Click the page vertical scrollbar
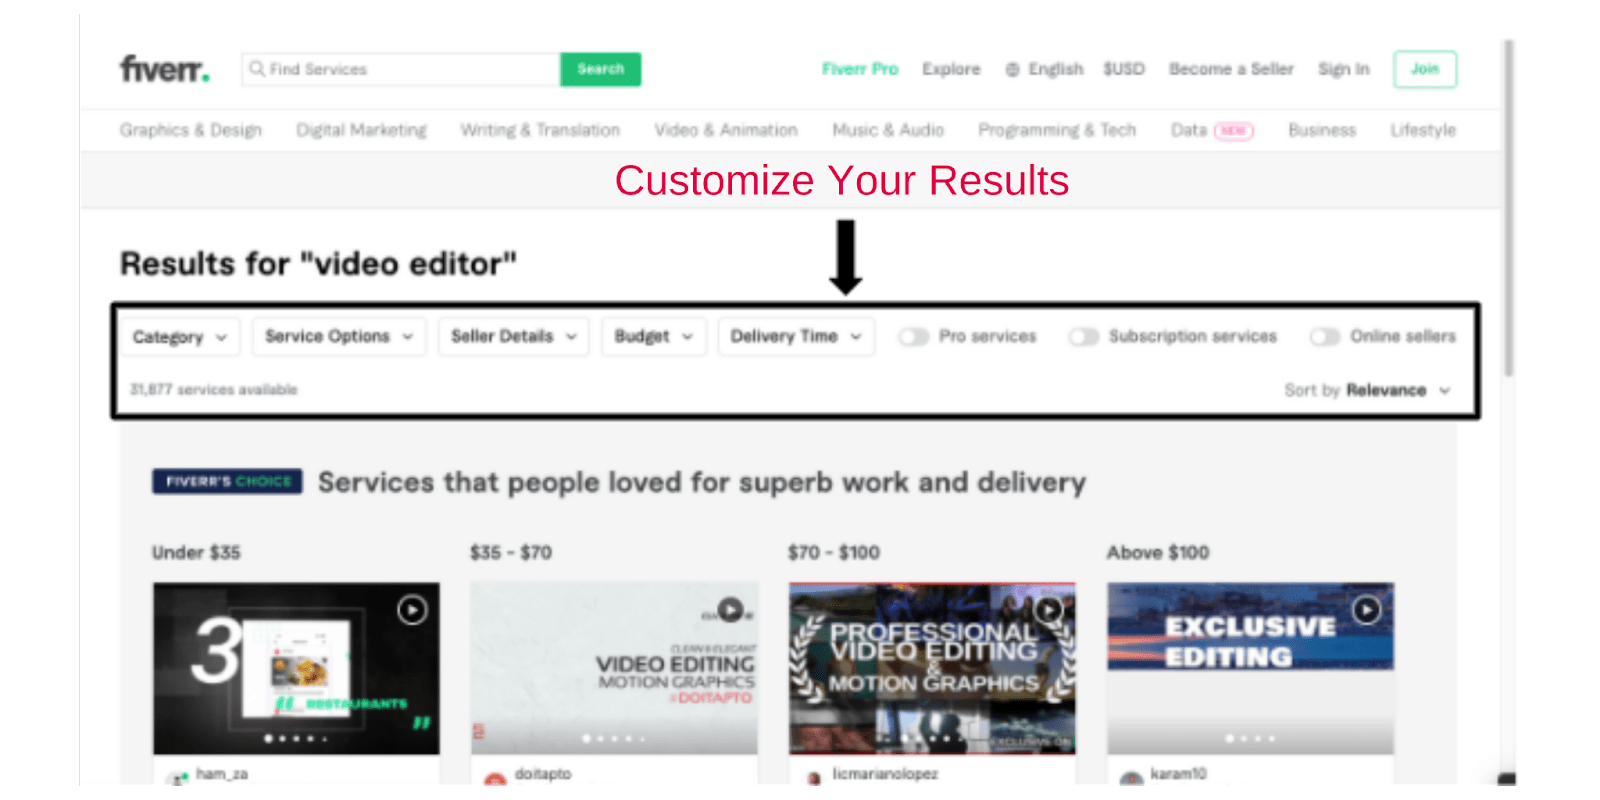 [1508, 208]
